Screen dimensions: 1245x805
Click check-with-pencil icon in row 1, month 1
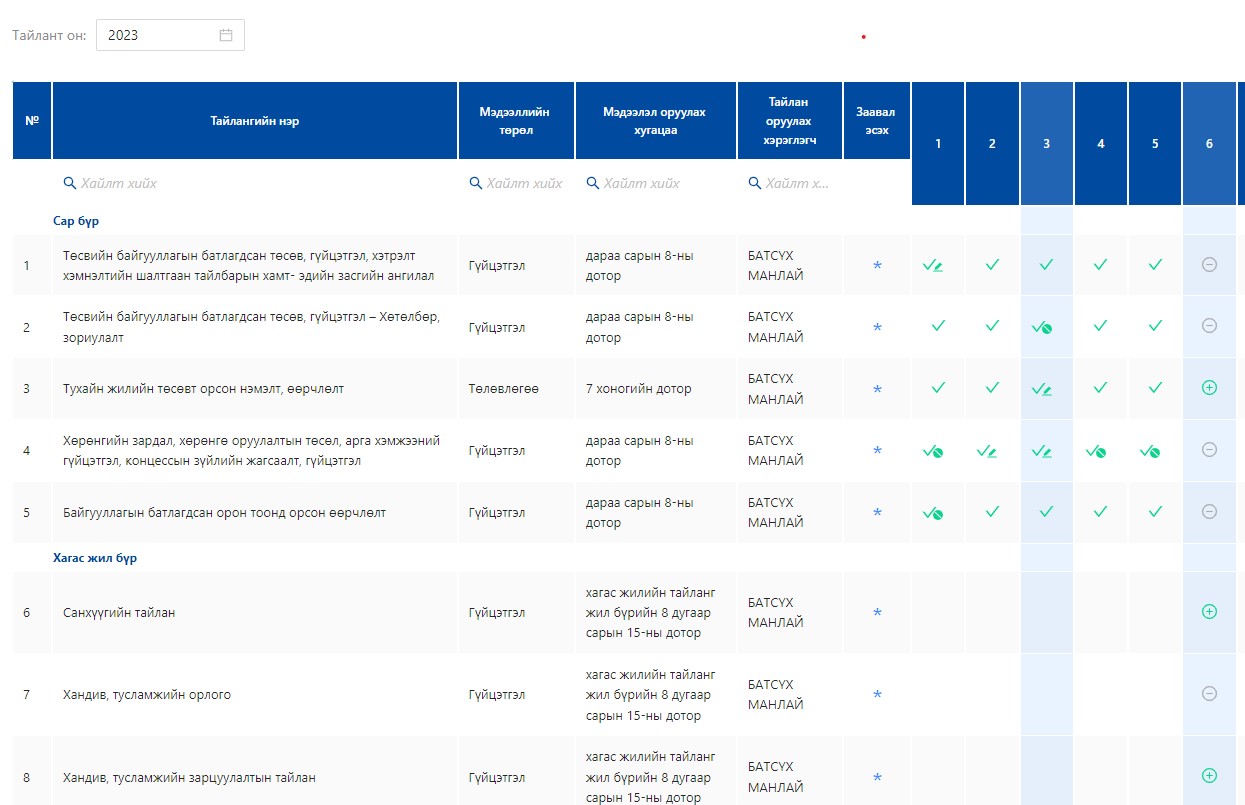tap(933, 265)
